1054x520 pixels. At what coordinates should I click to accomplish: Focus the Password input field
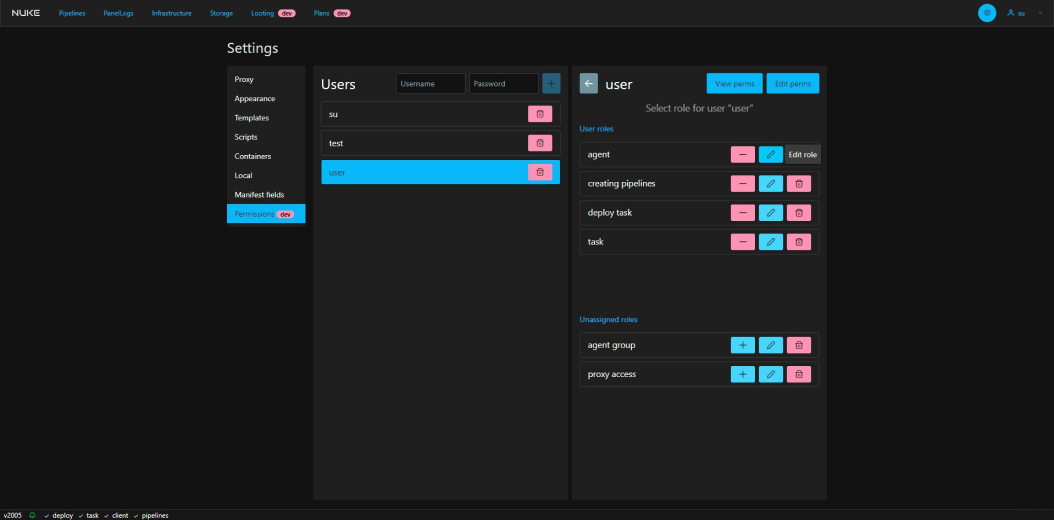(504, 83)
